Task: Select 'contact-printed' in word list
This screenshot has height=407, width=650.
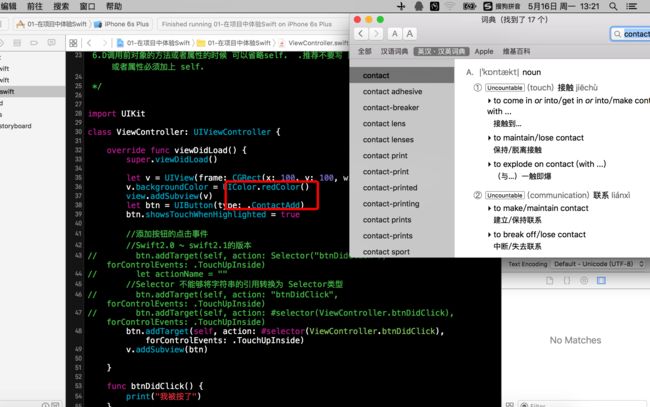Action: pos(402,188)
